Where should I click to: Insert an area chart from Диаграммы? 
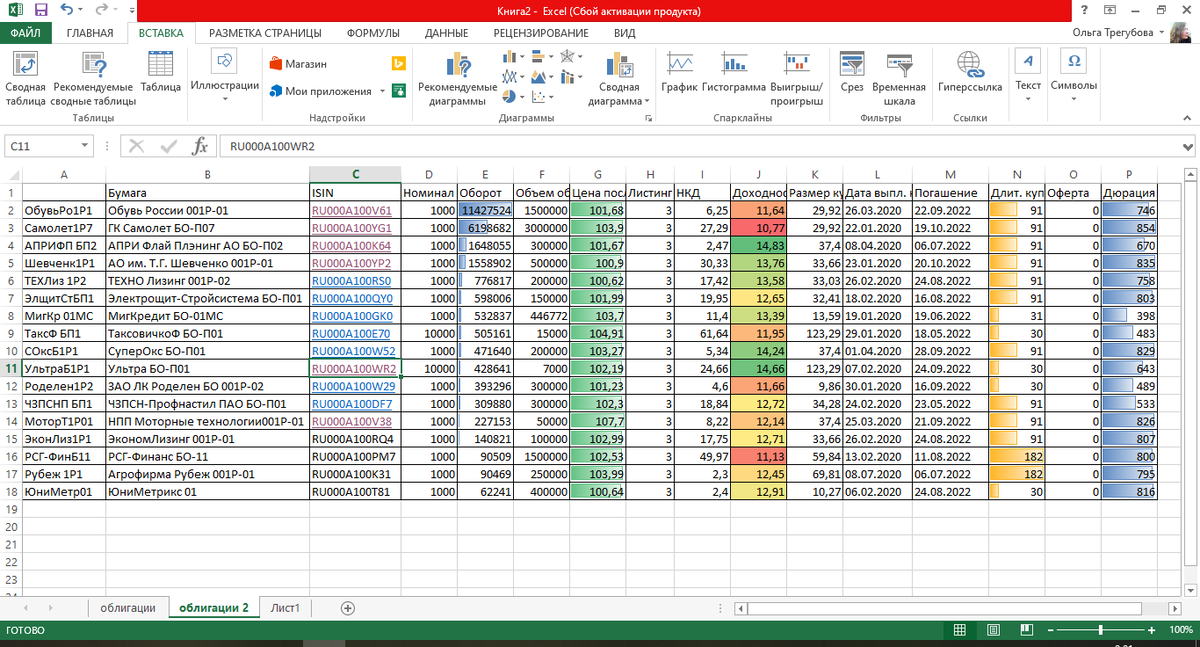pos(542,77)
